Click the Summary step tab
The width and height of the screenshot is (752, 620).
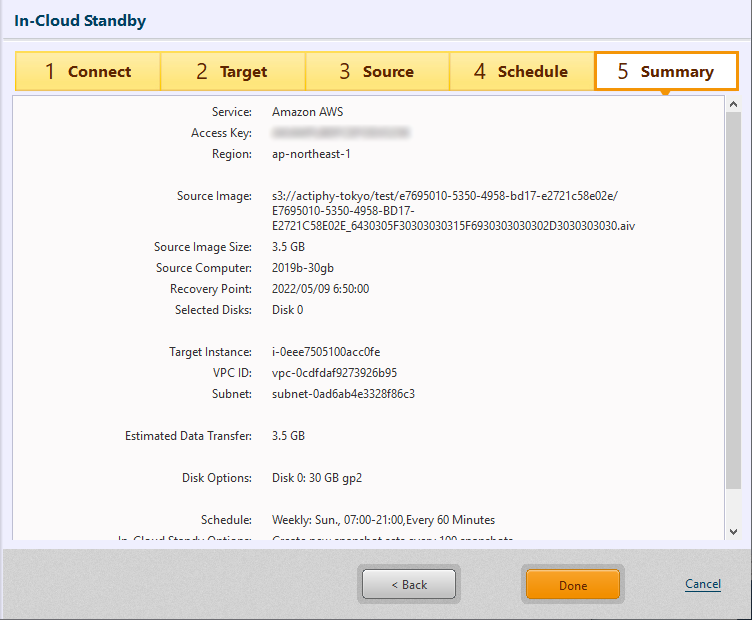(666, 72)
